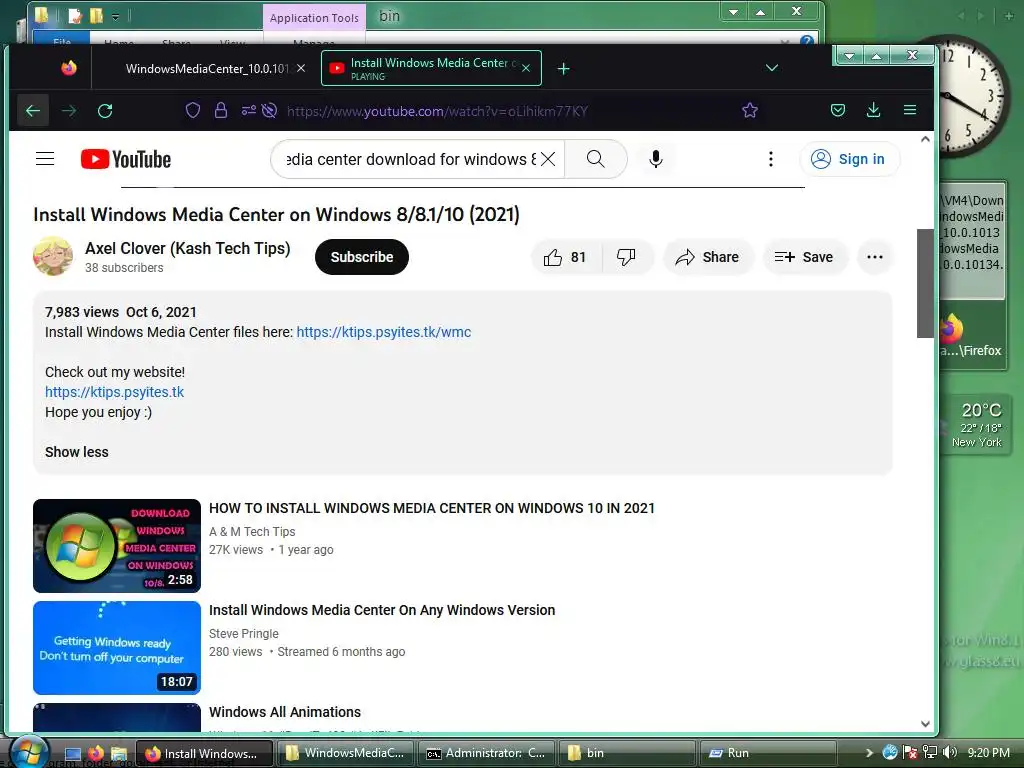Search with your voice microphone
The width and height of the screenshot is (1024, 768).
coord(656,159)
